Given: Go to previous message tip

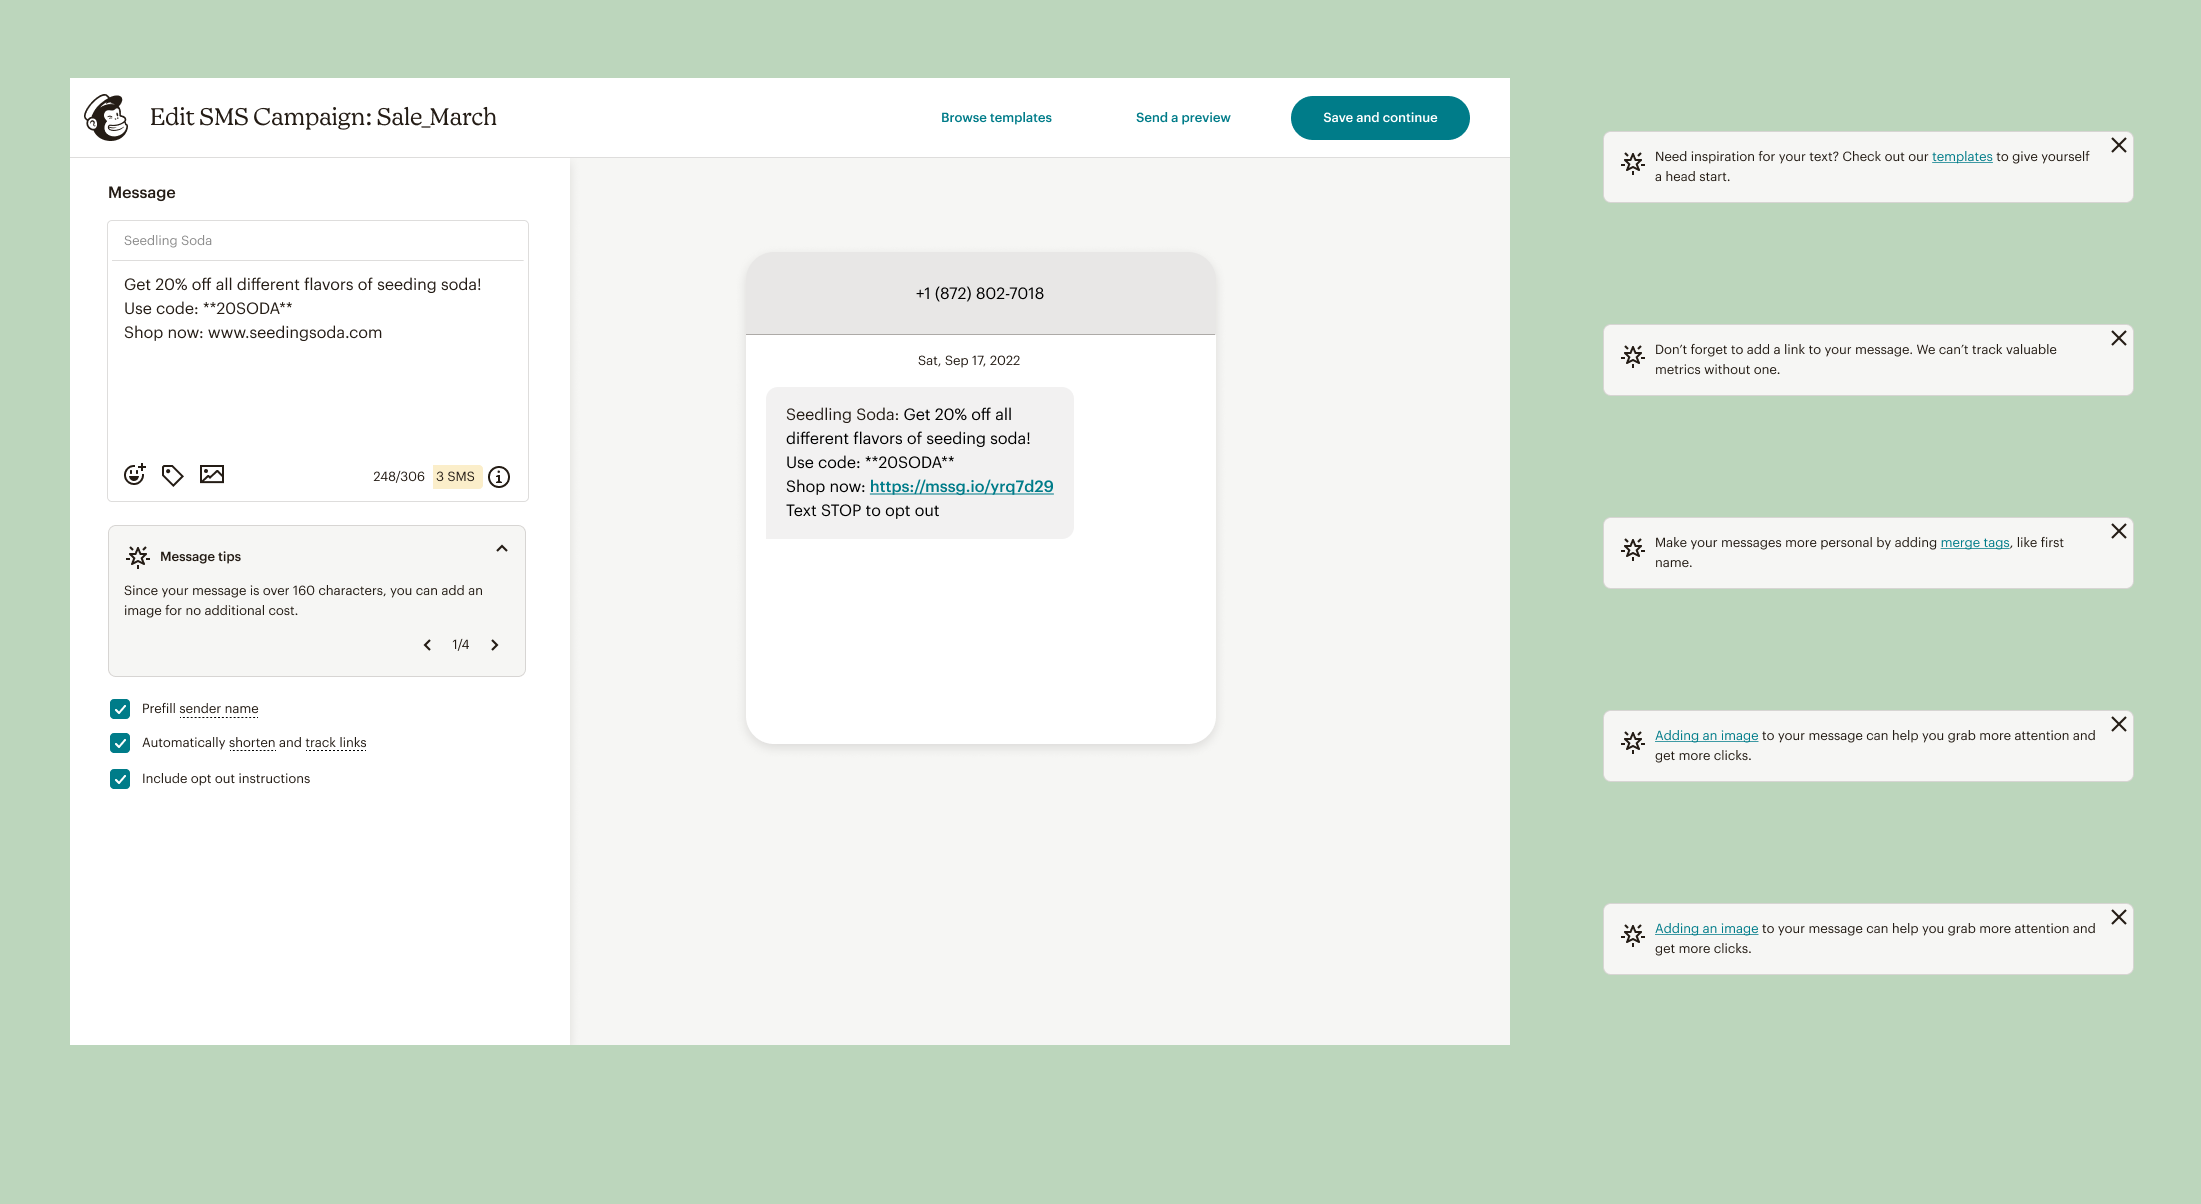Looking at the screenshot, I should (427, 645).
